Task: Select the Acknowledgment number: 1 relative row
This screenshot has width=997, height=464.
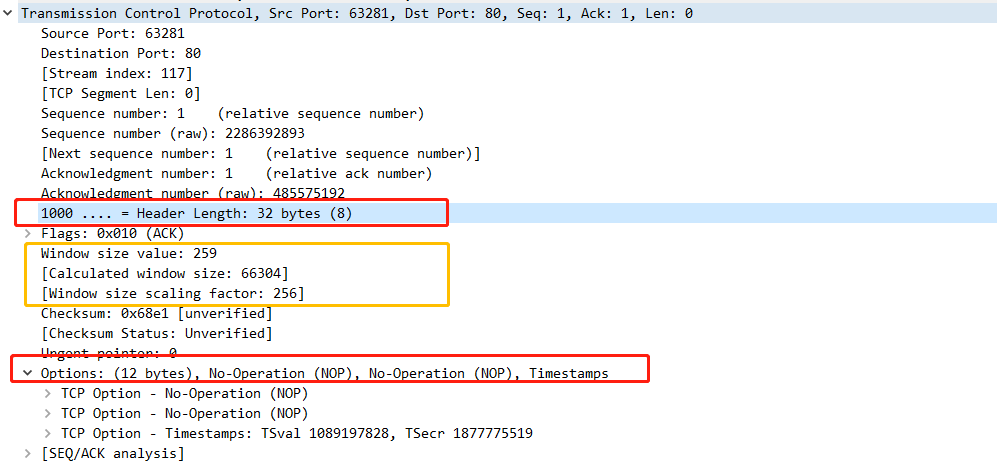Action: point(237,174)
